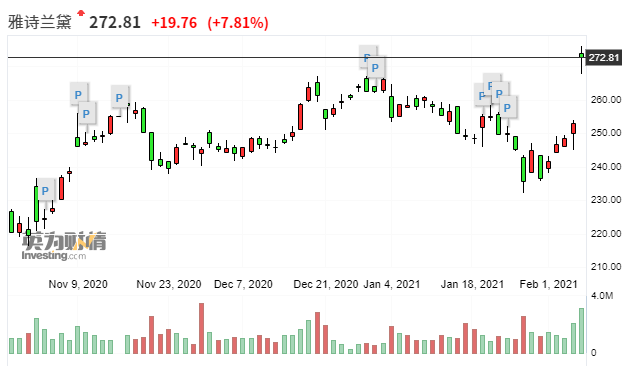Viewport: 634px width, 373px height.
Task: Click the 272.81 price in the header
Action: coord(115,23)
